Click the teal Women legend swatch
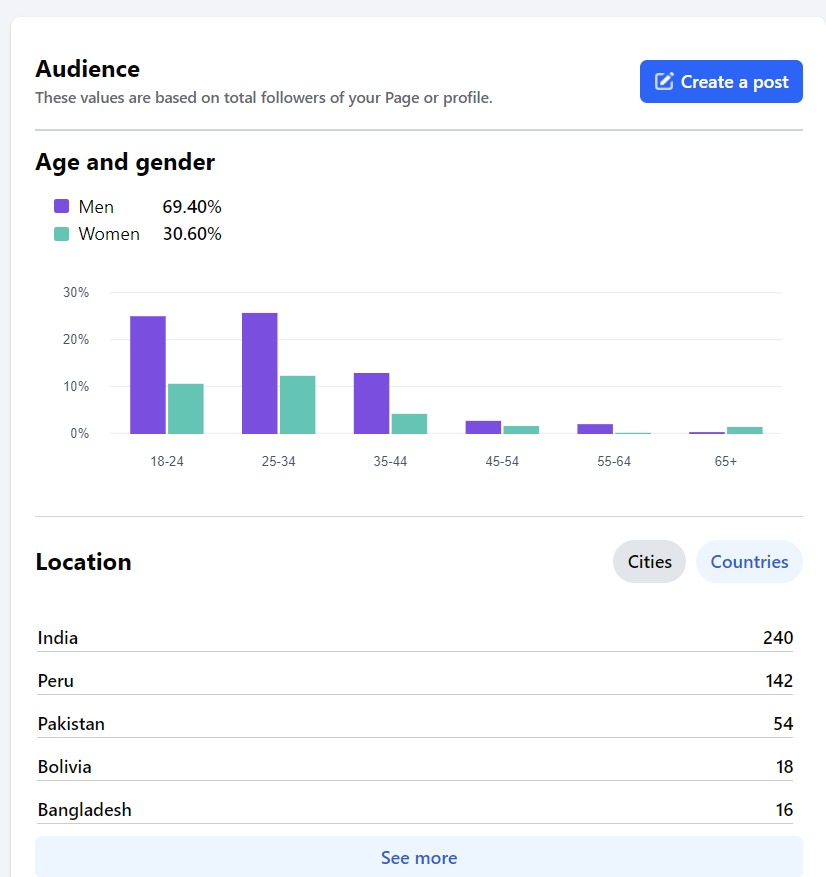This screenshot has width=826, height=877. point(62,234)
